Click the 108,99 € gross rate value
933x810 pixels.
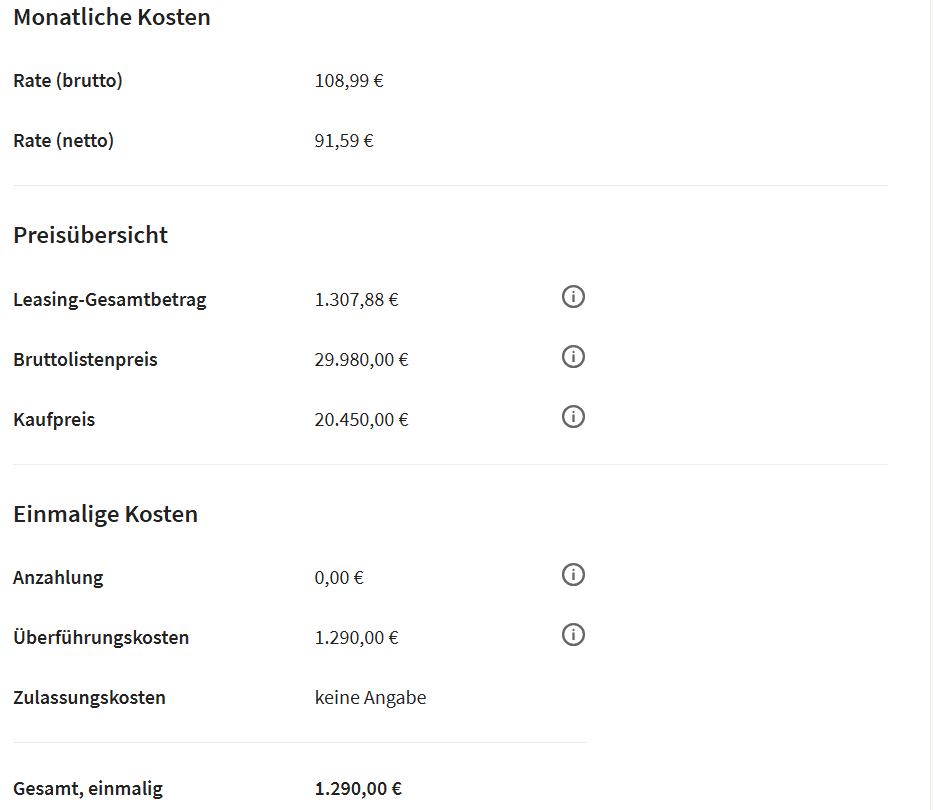[349, 81]
